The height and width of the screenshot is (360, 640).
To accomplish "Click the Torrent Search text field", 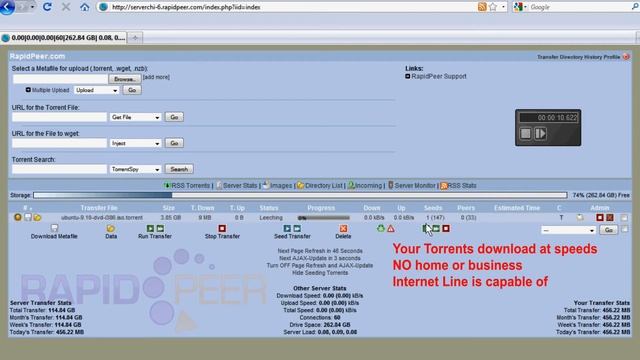I will [x=60, y=169].
